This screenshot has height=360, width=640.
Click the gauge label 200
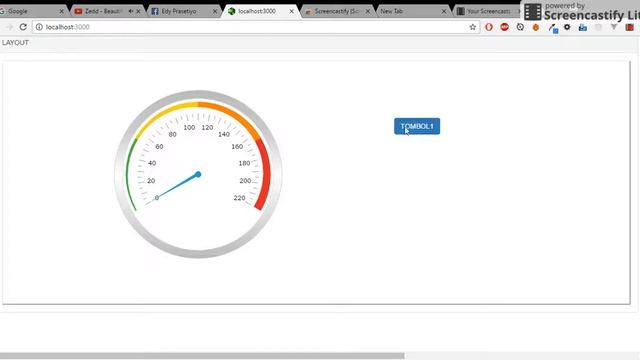[245, 180]
